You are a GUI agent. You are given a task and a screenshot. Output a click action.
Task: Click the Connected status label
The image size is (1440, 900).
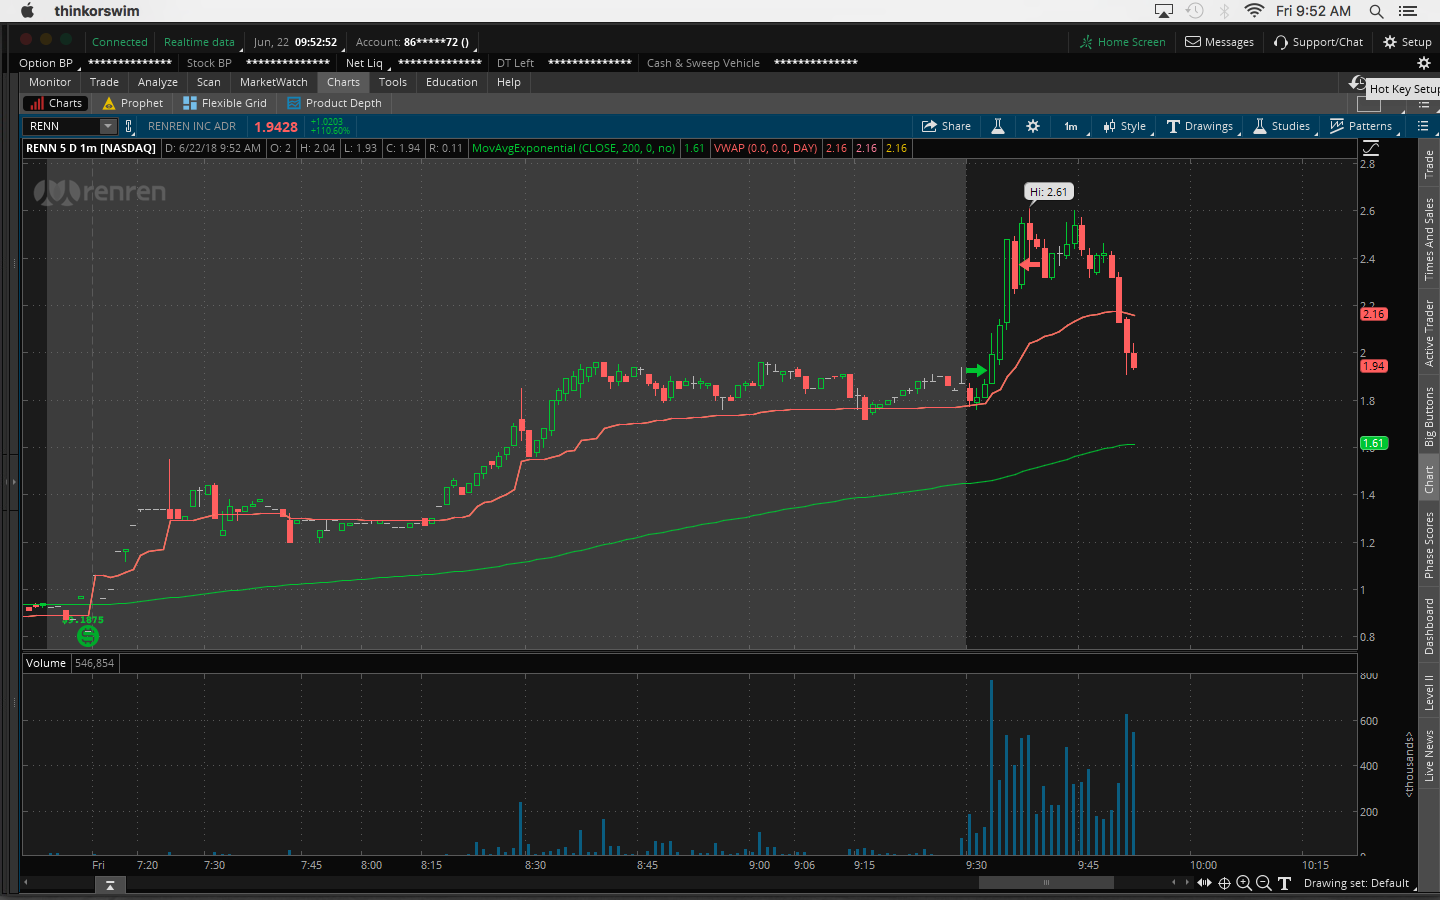[120, 42]
